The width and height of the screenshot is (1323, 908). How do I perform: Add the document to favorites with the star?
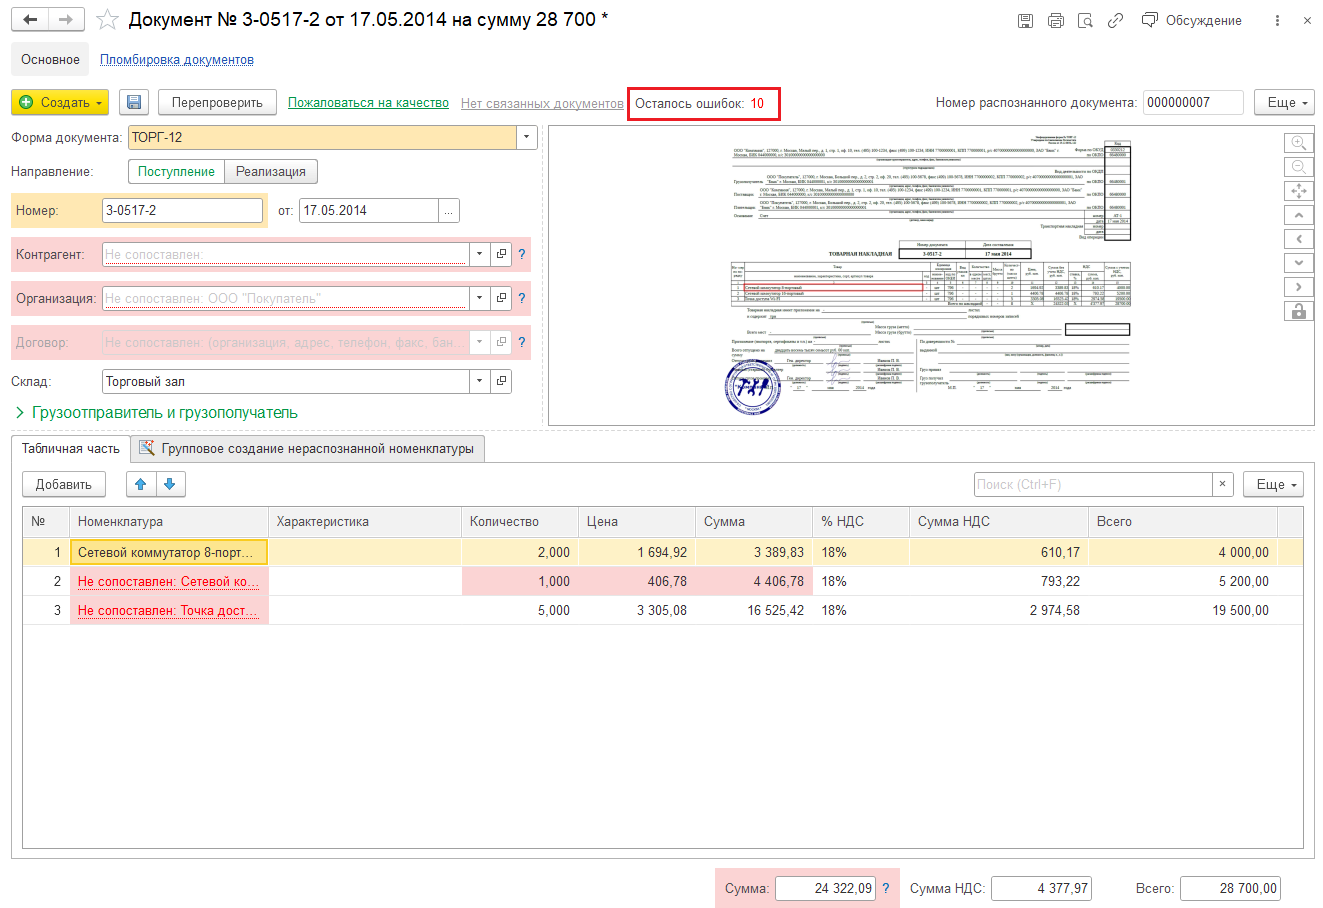click(107, 20)
